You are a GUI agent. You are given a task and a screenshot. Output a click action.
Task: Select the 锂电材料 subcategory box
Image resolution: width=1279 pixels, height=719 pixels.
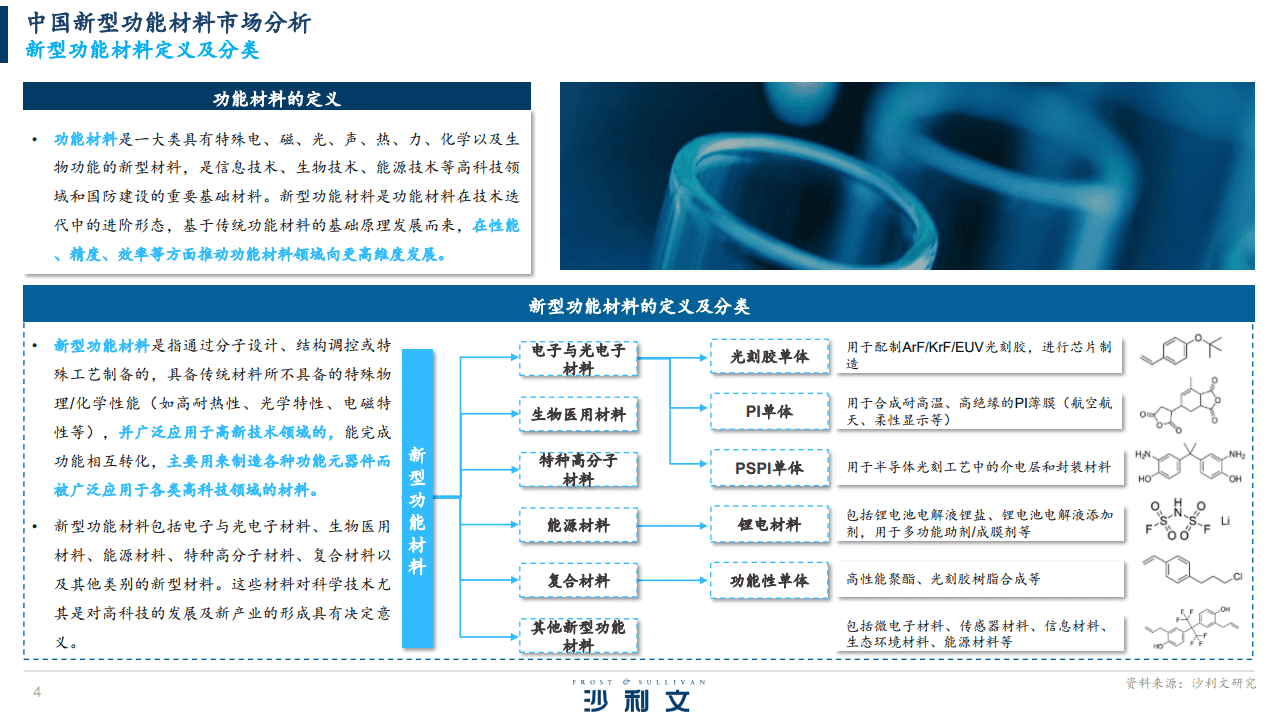coord(769,524)
